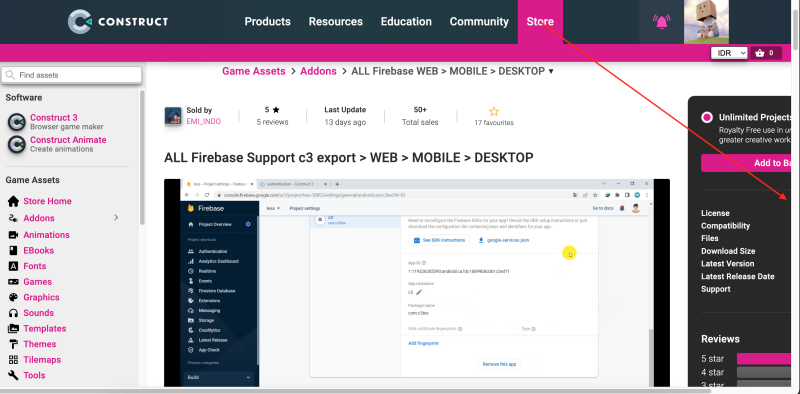Click the 5 star rating bar

tap(763, 359)
